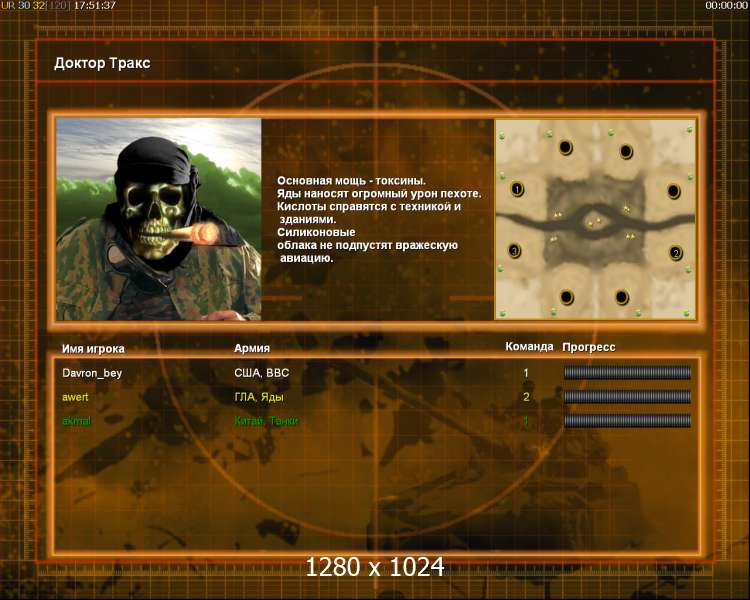
Task: Click the "Команда" column header
Action: click(529, 346)
